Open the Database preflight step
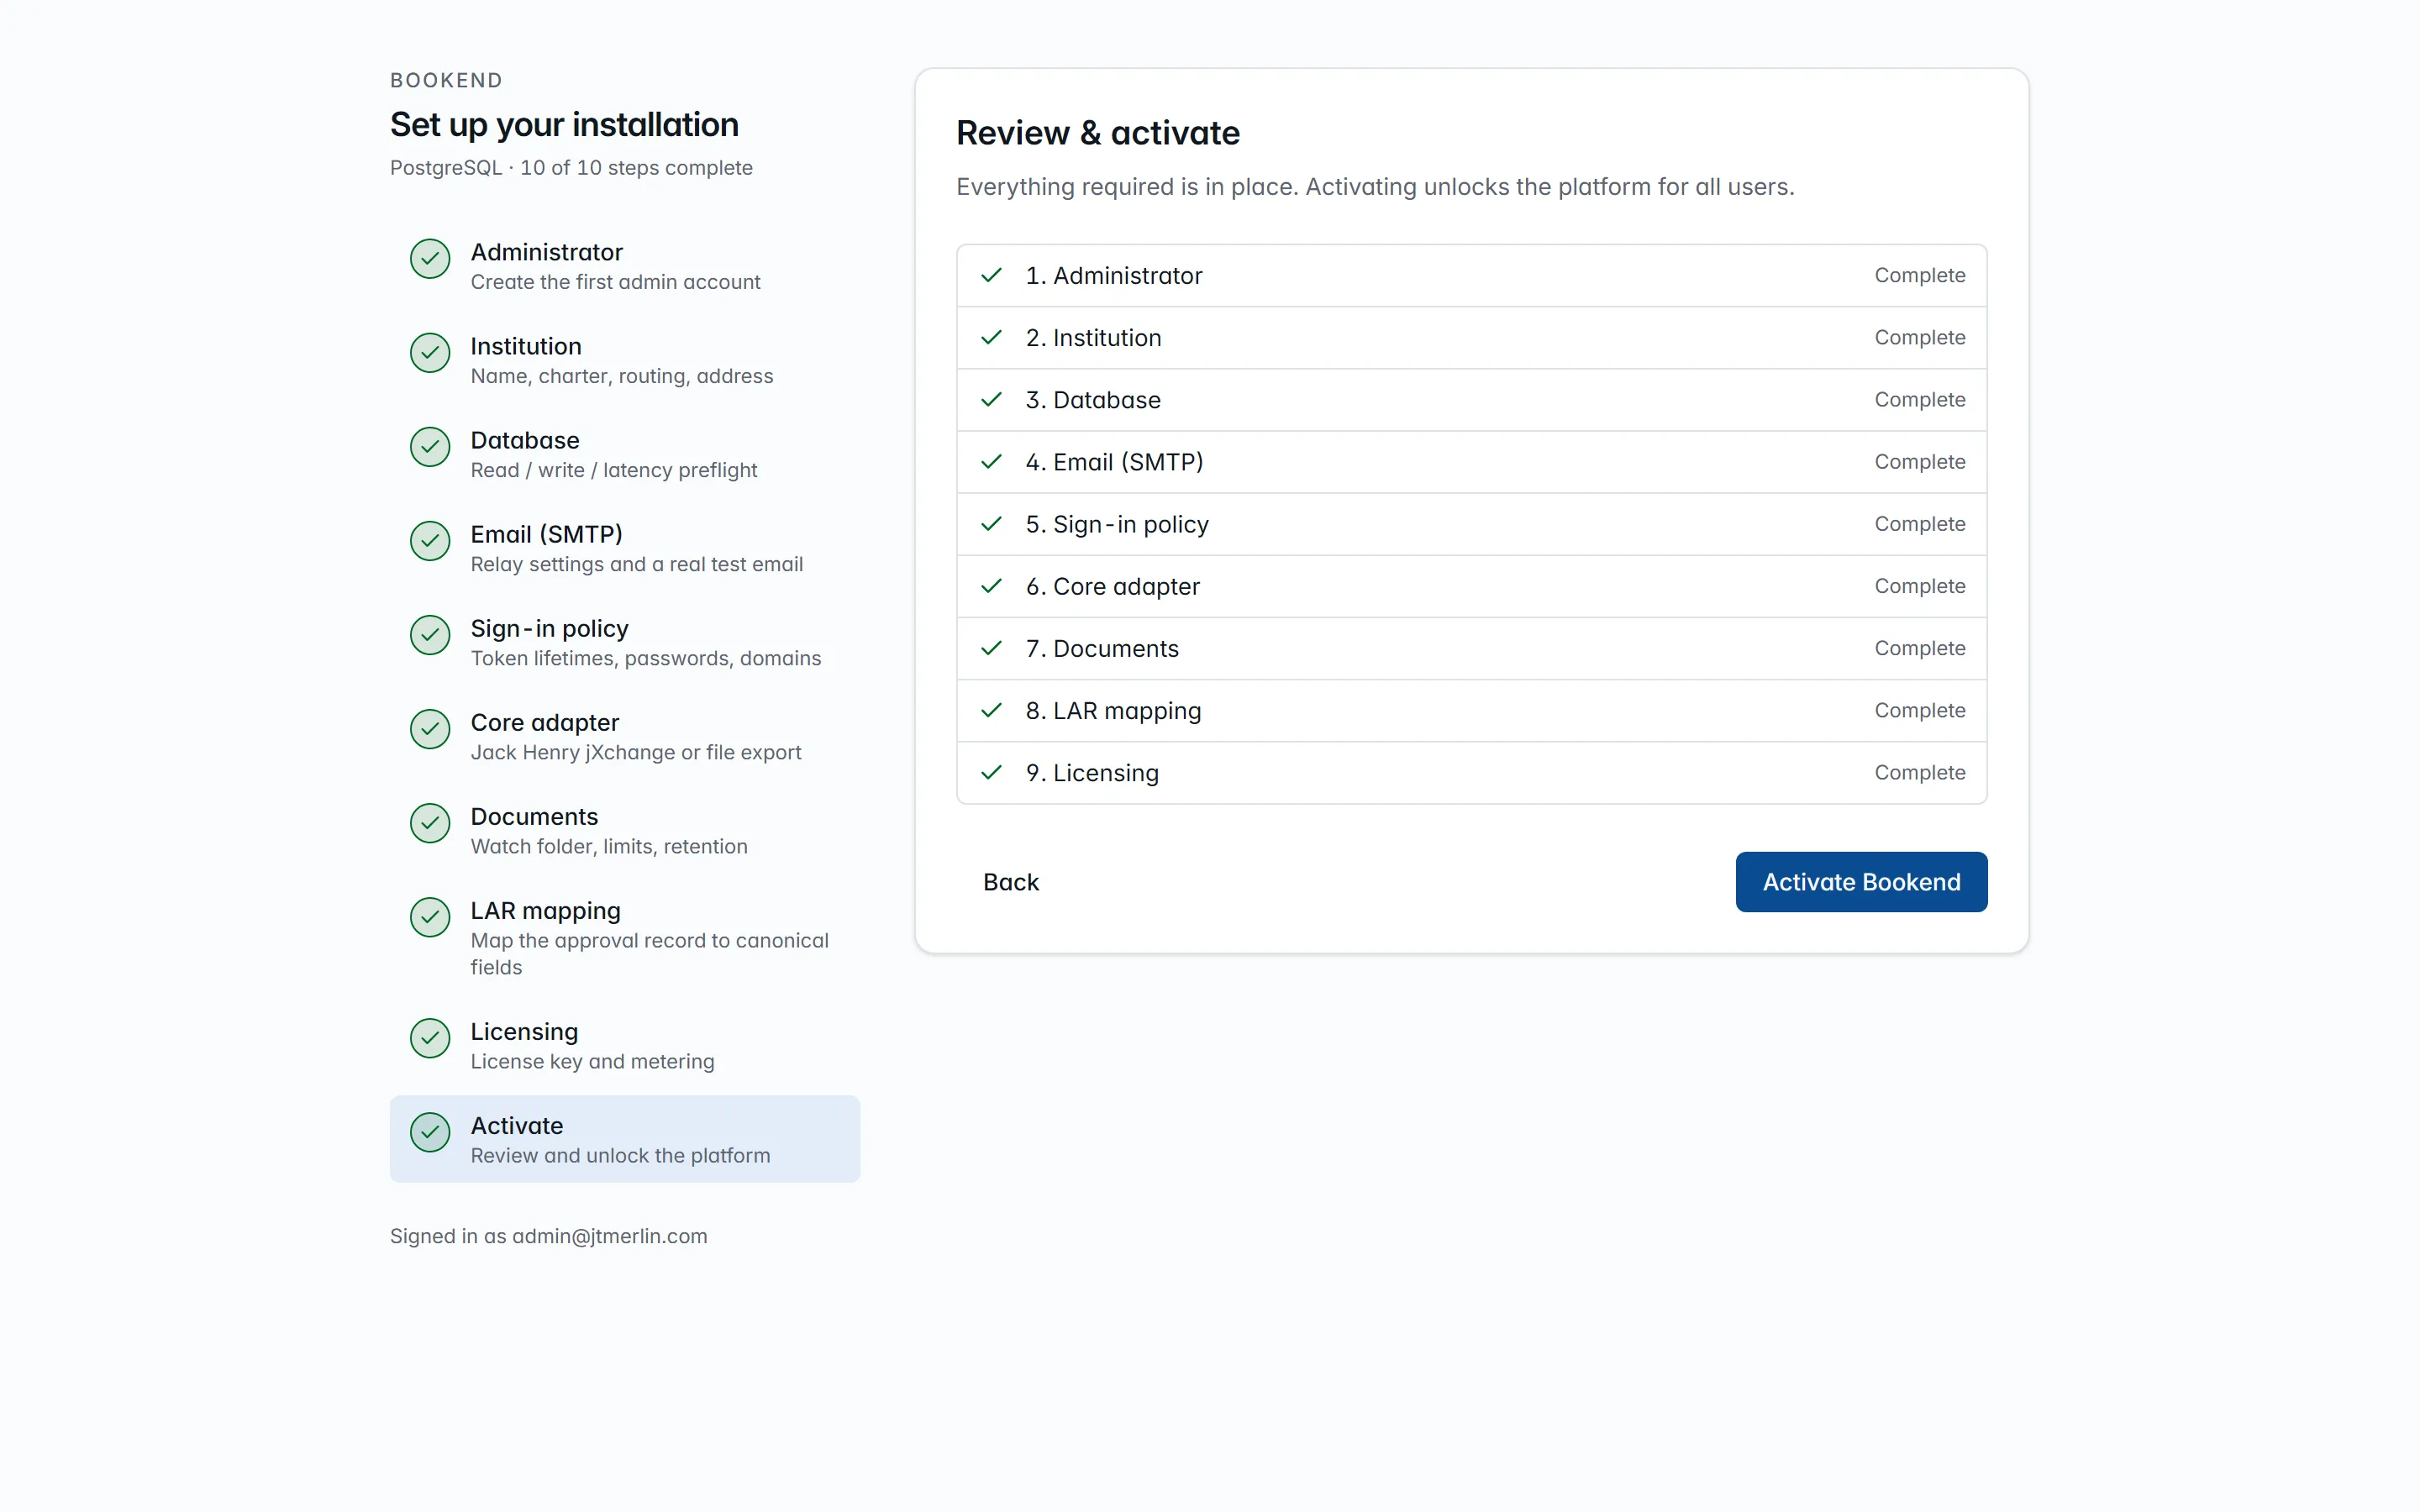The image size is (2420, 1512). coord(625,454)
